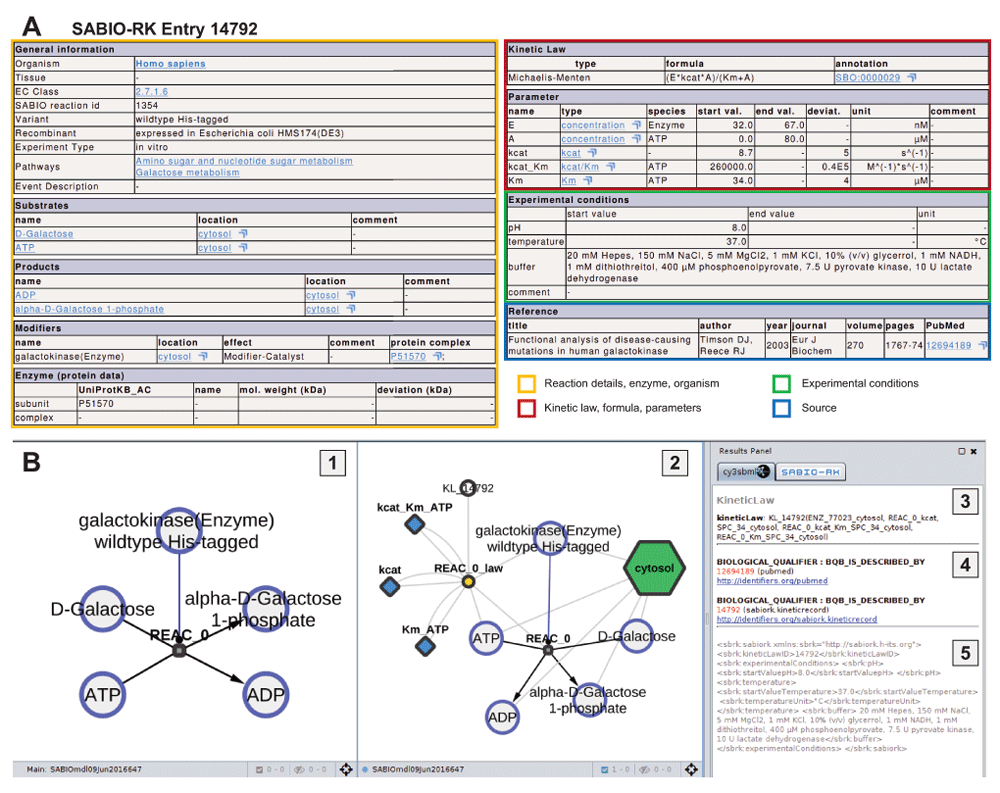Select the REAC_0 reaction node in Main view
This screenshot has height=793, width=1000.
(x=179, y=650)
